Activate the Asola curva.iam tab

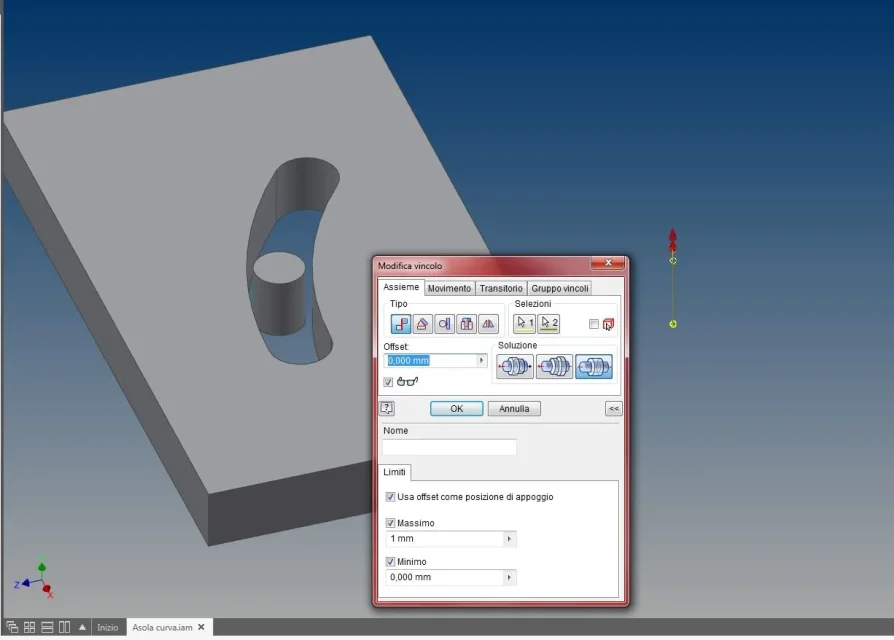(162, 627)
